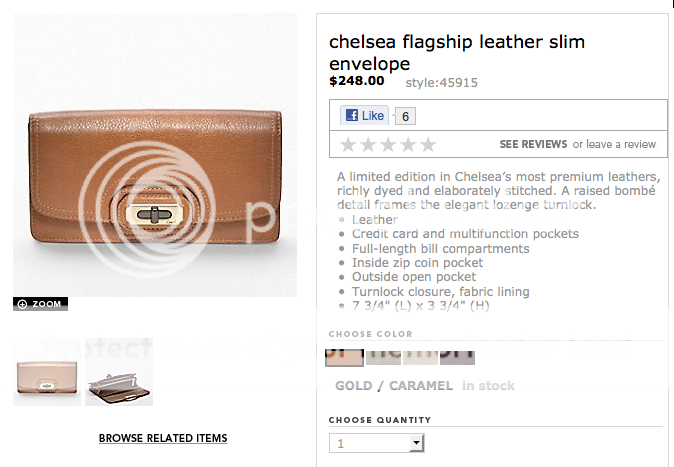Click the second rating star

[368, 145]
